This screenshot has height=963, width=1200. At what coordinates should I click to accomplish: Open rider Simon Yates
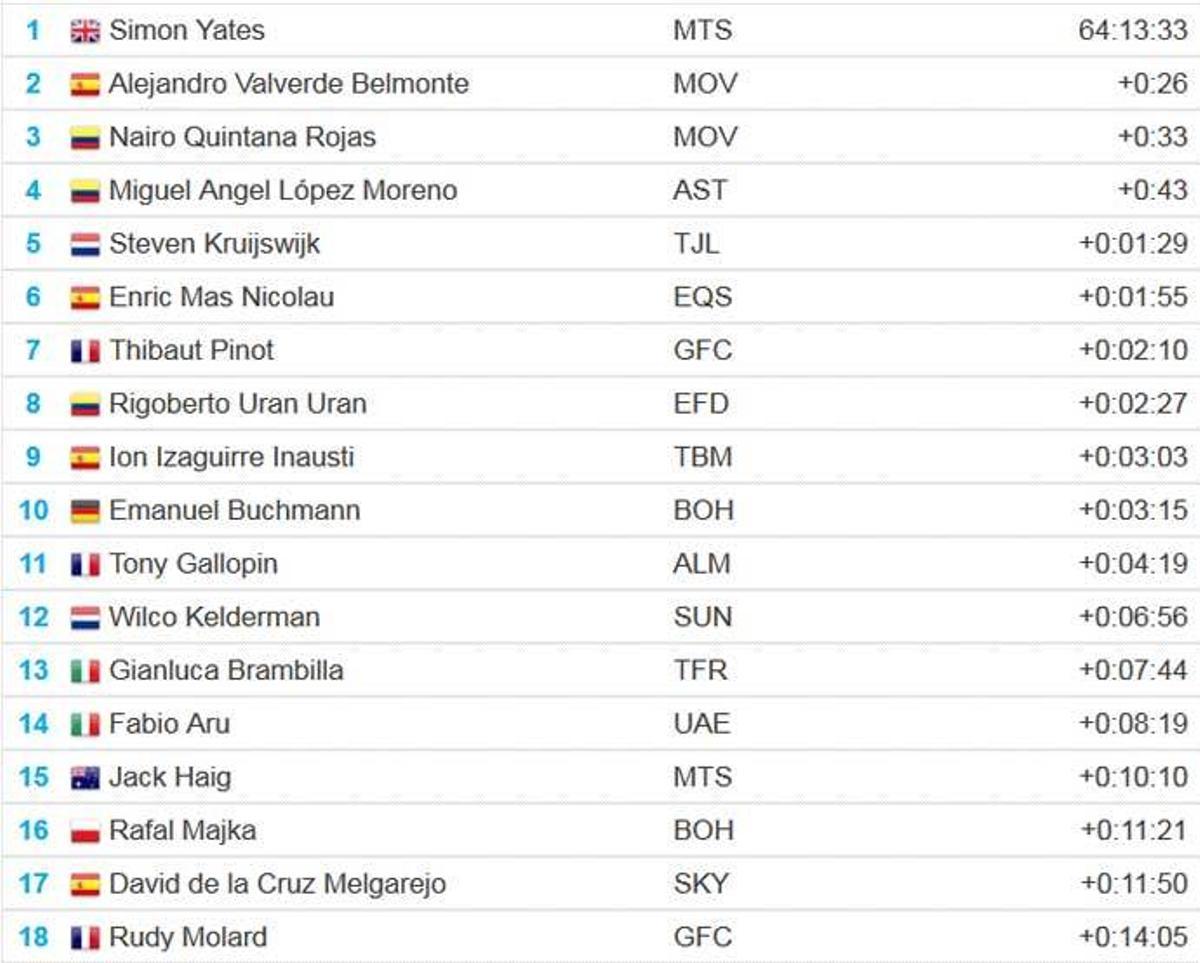187,31
